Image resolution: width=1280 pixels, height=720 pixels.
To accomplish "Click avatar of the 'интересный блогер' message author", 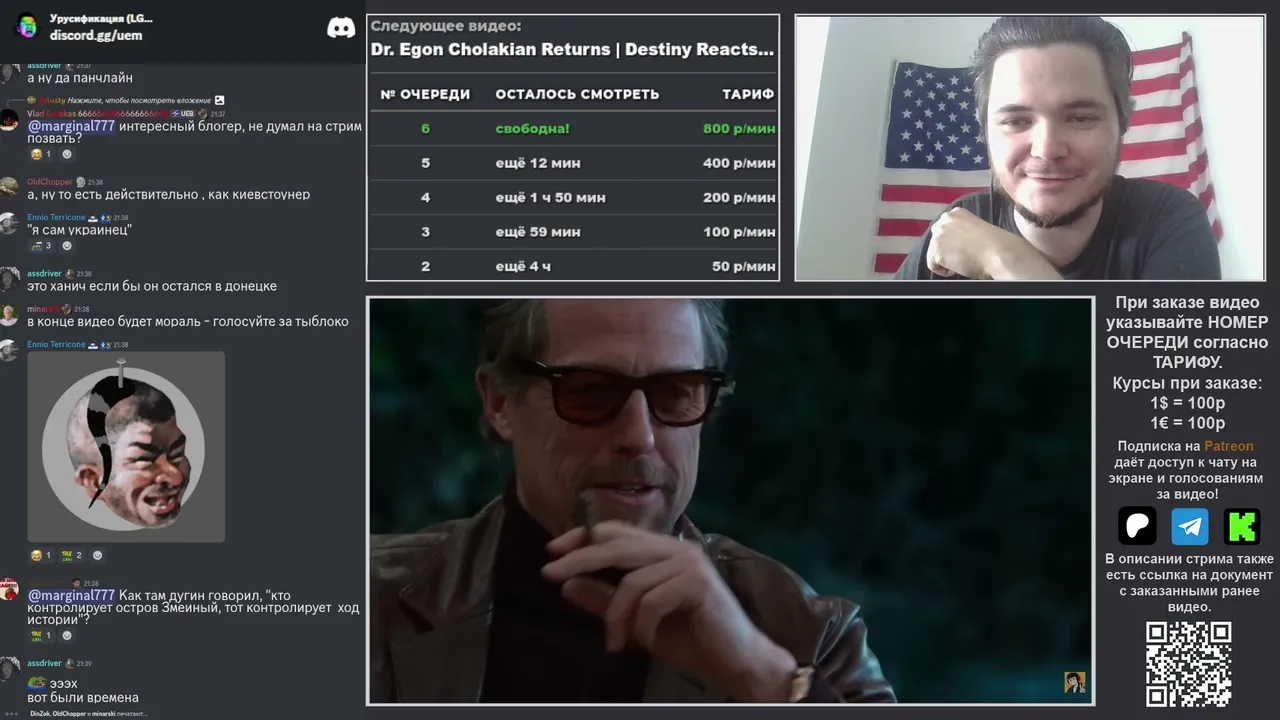I will pyautogui.click(x=9, y=119).
